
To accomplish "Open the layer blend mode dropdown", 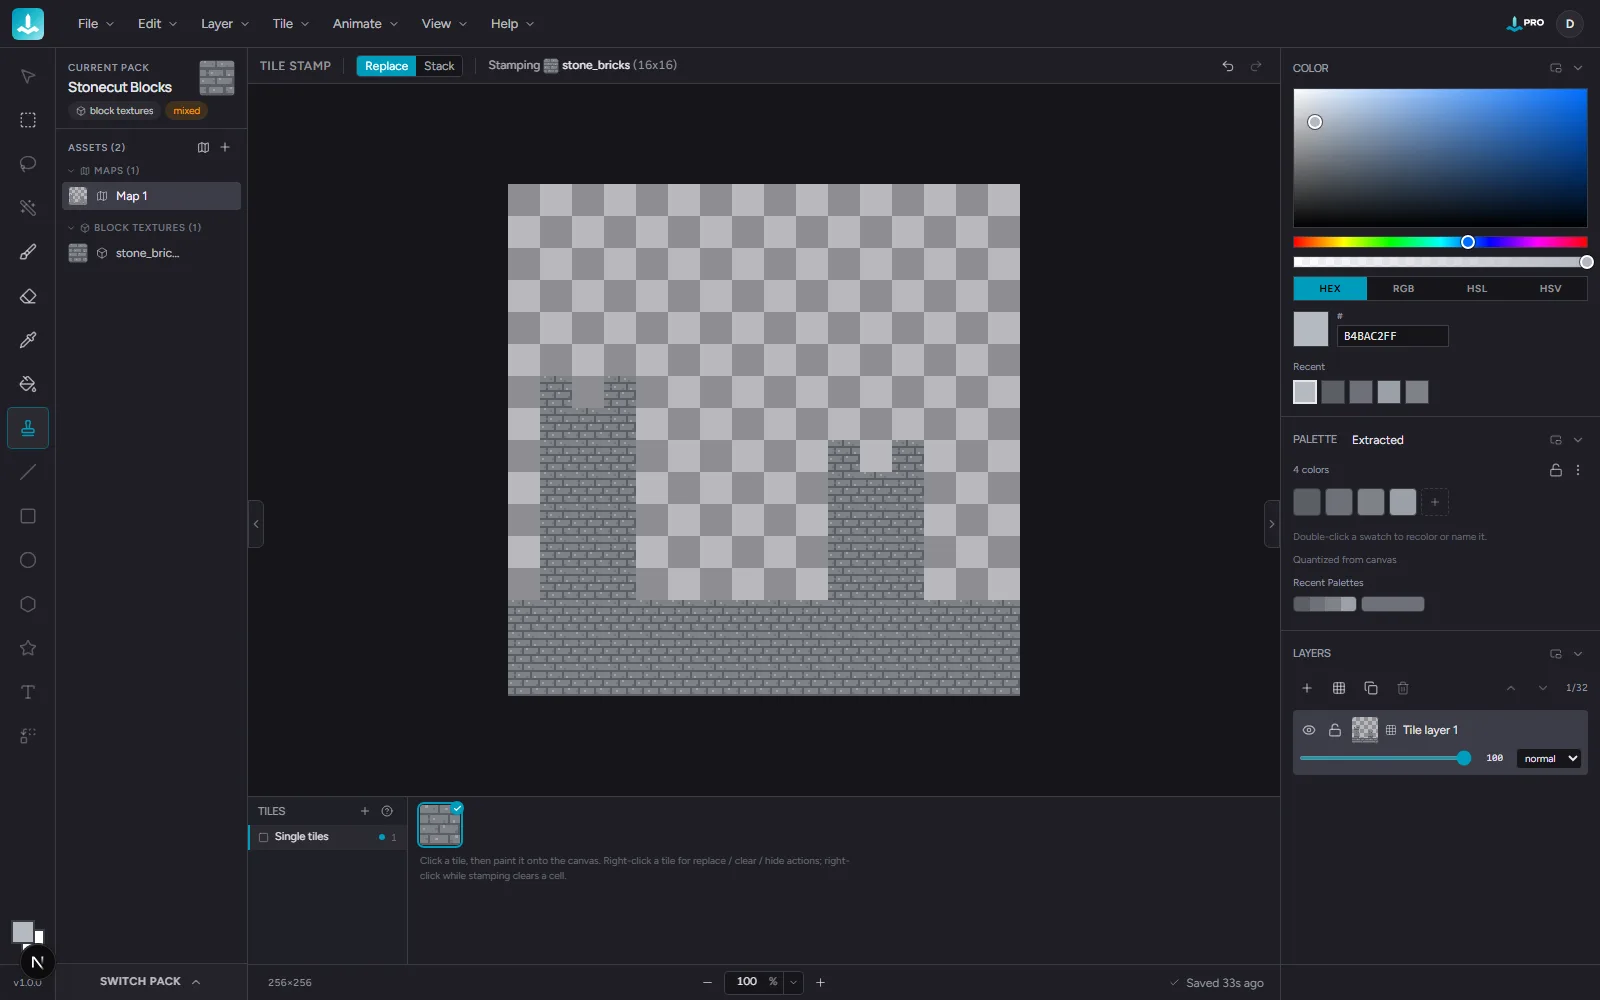I will (x=1549, y=759).
